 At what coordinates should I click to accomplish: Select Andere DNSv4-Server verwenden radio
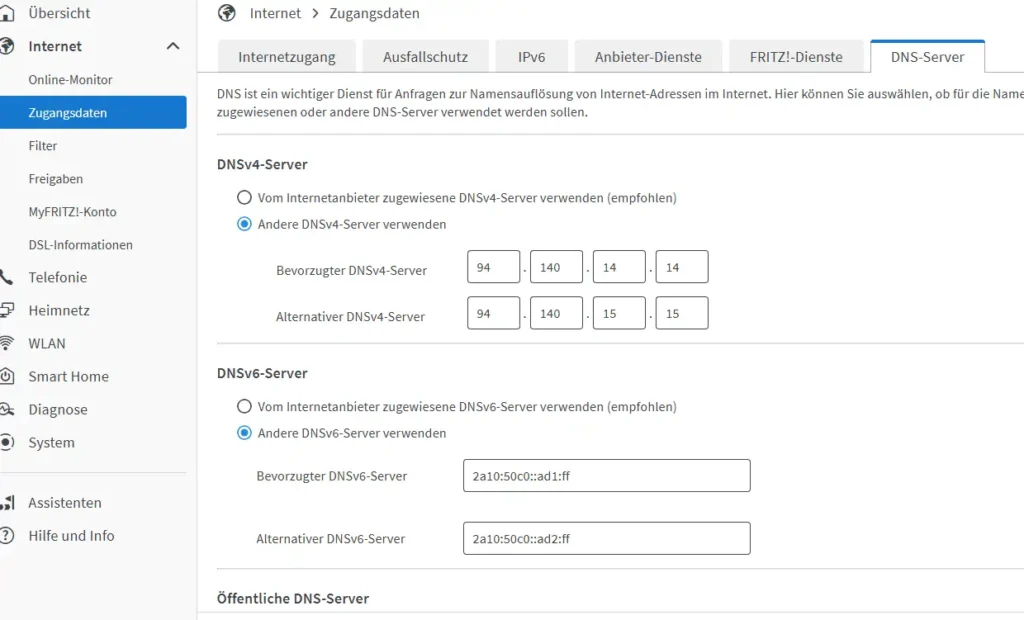point(244,224)
